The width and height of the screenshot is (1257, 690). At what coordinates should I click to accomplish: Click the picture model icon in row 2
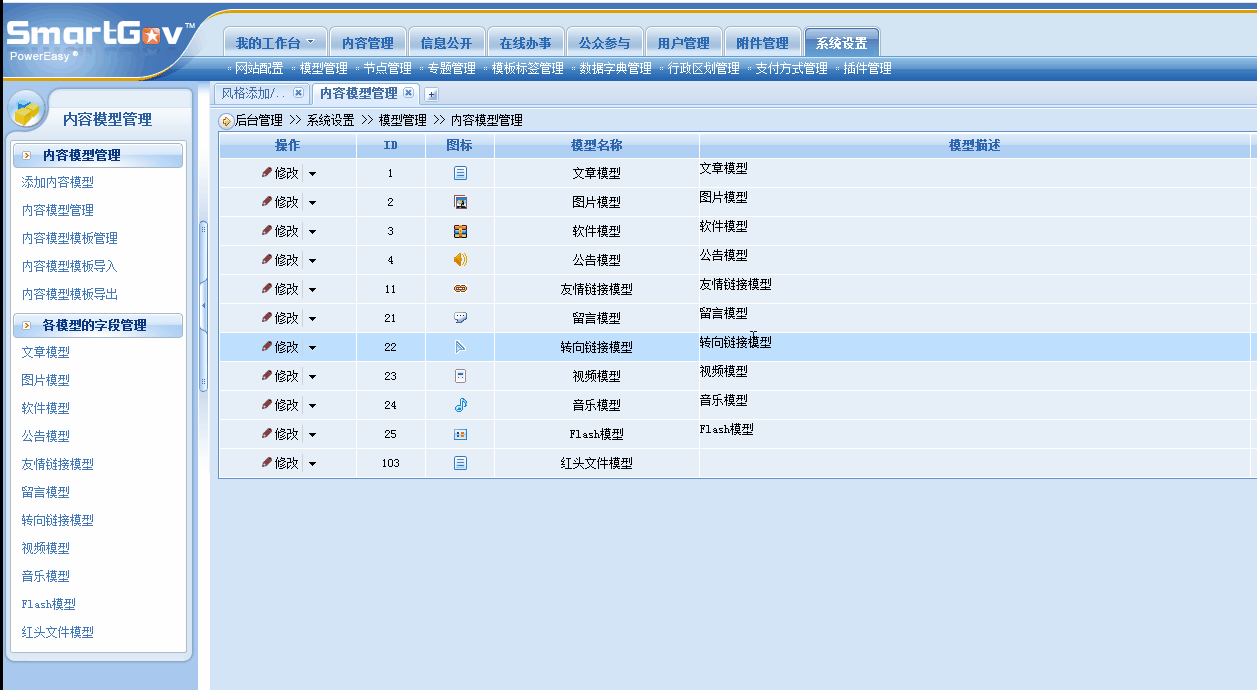pyautogui.click(x=460, y=202)
